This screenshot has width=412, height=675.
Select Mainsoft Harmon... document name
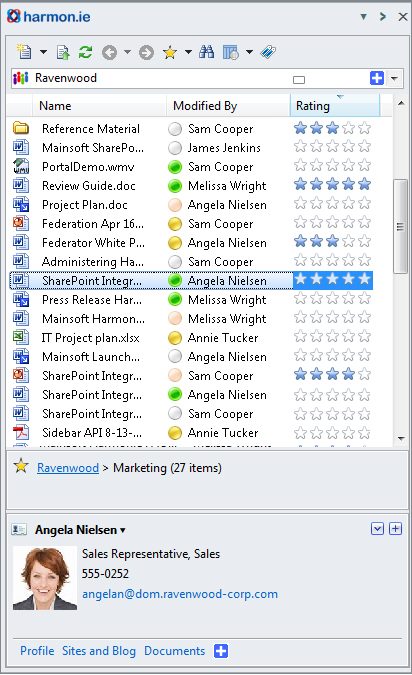click(93, 319)
